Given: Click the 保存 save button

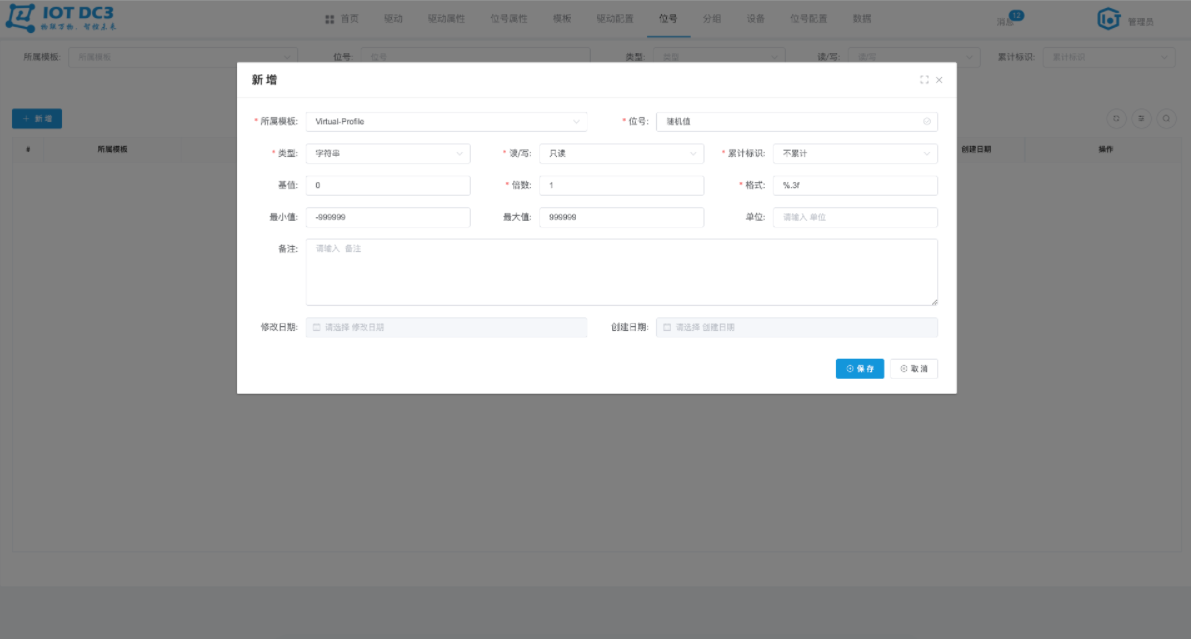Looking at the screenshot, I should pyautogui.click(x=860, y=369).
